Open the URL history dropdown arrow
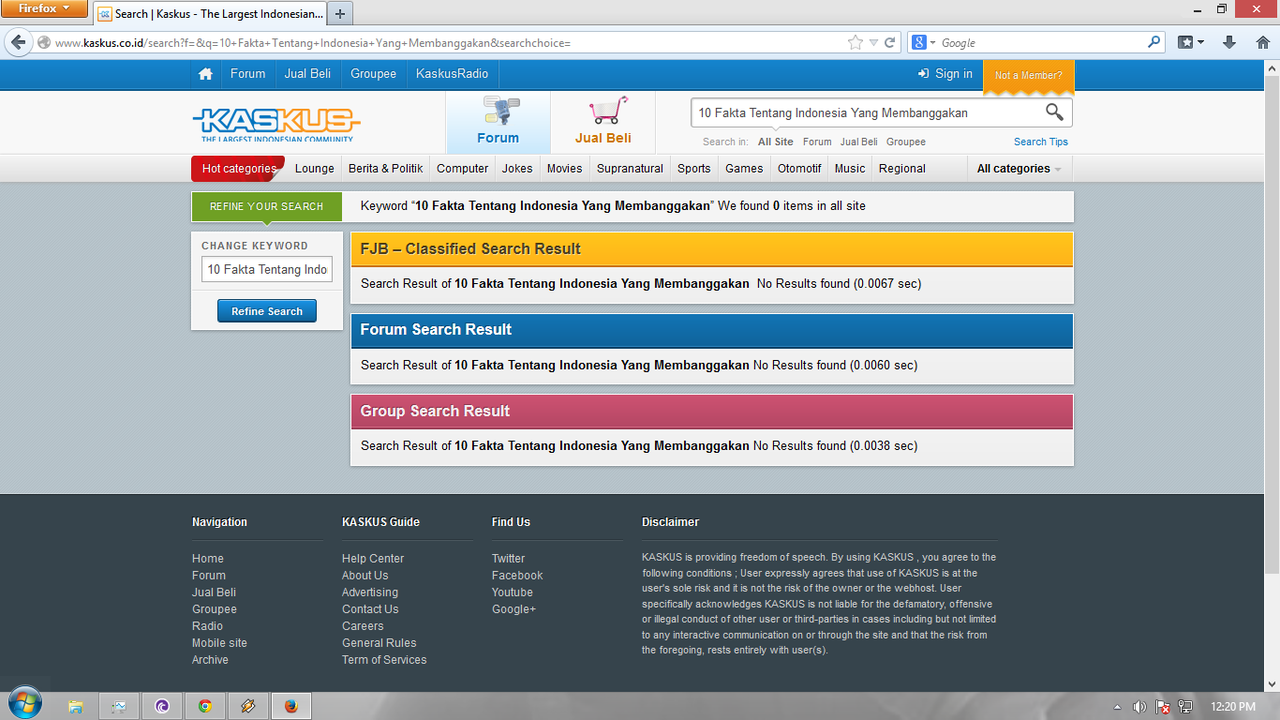1280x720 pixels. pyautogui.click(x=873, y=43)
